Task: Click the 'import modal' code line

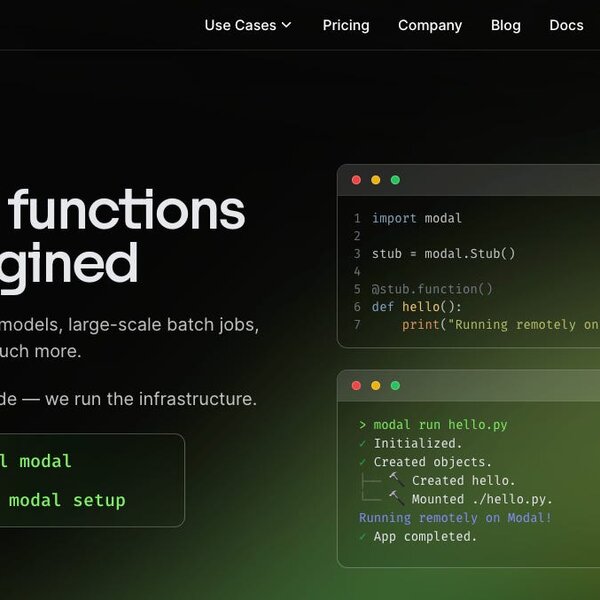Action: point(417,218)
